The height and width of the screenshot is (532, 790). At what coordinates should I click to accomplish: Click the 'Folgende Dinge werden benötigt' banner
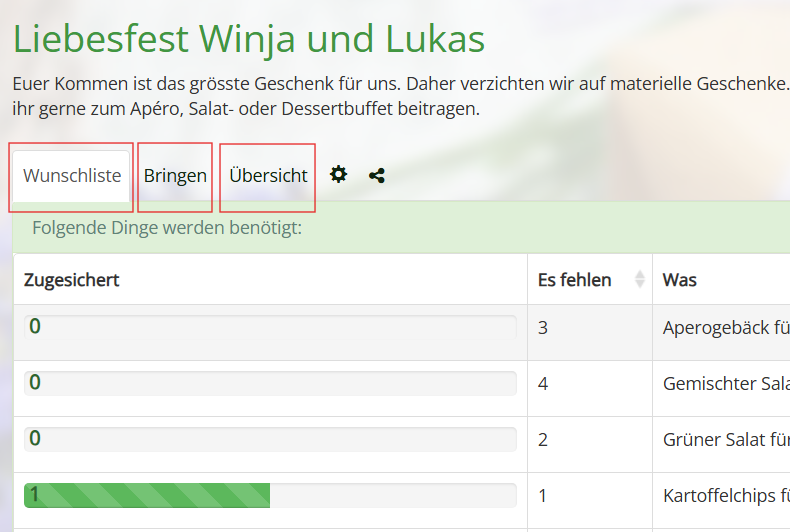(167, 228)
